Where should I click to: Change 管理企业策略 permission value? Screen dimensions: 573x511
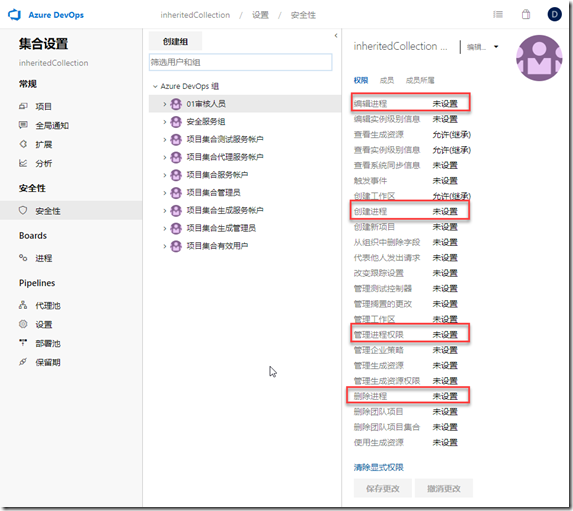click(445, 350)
